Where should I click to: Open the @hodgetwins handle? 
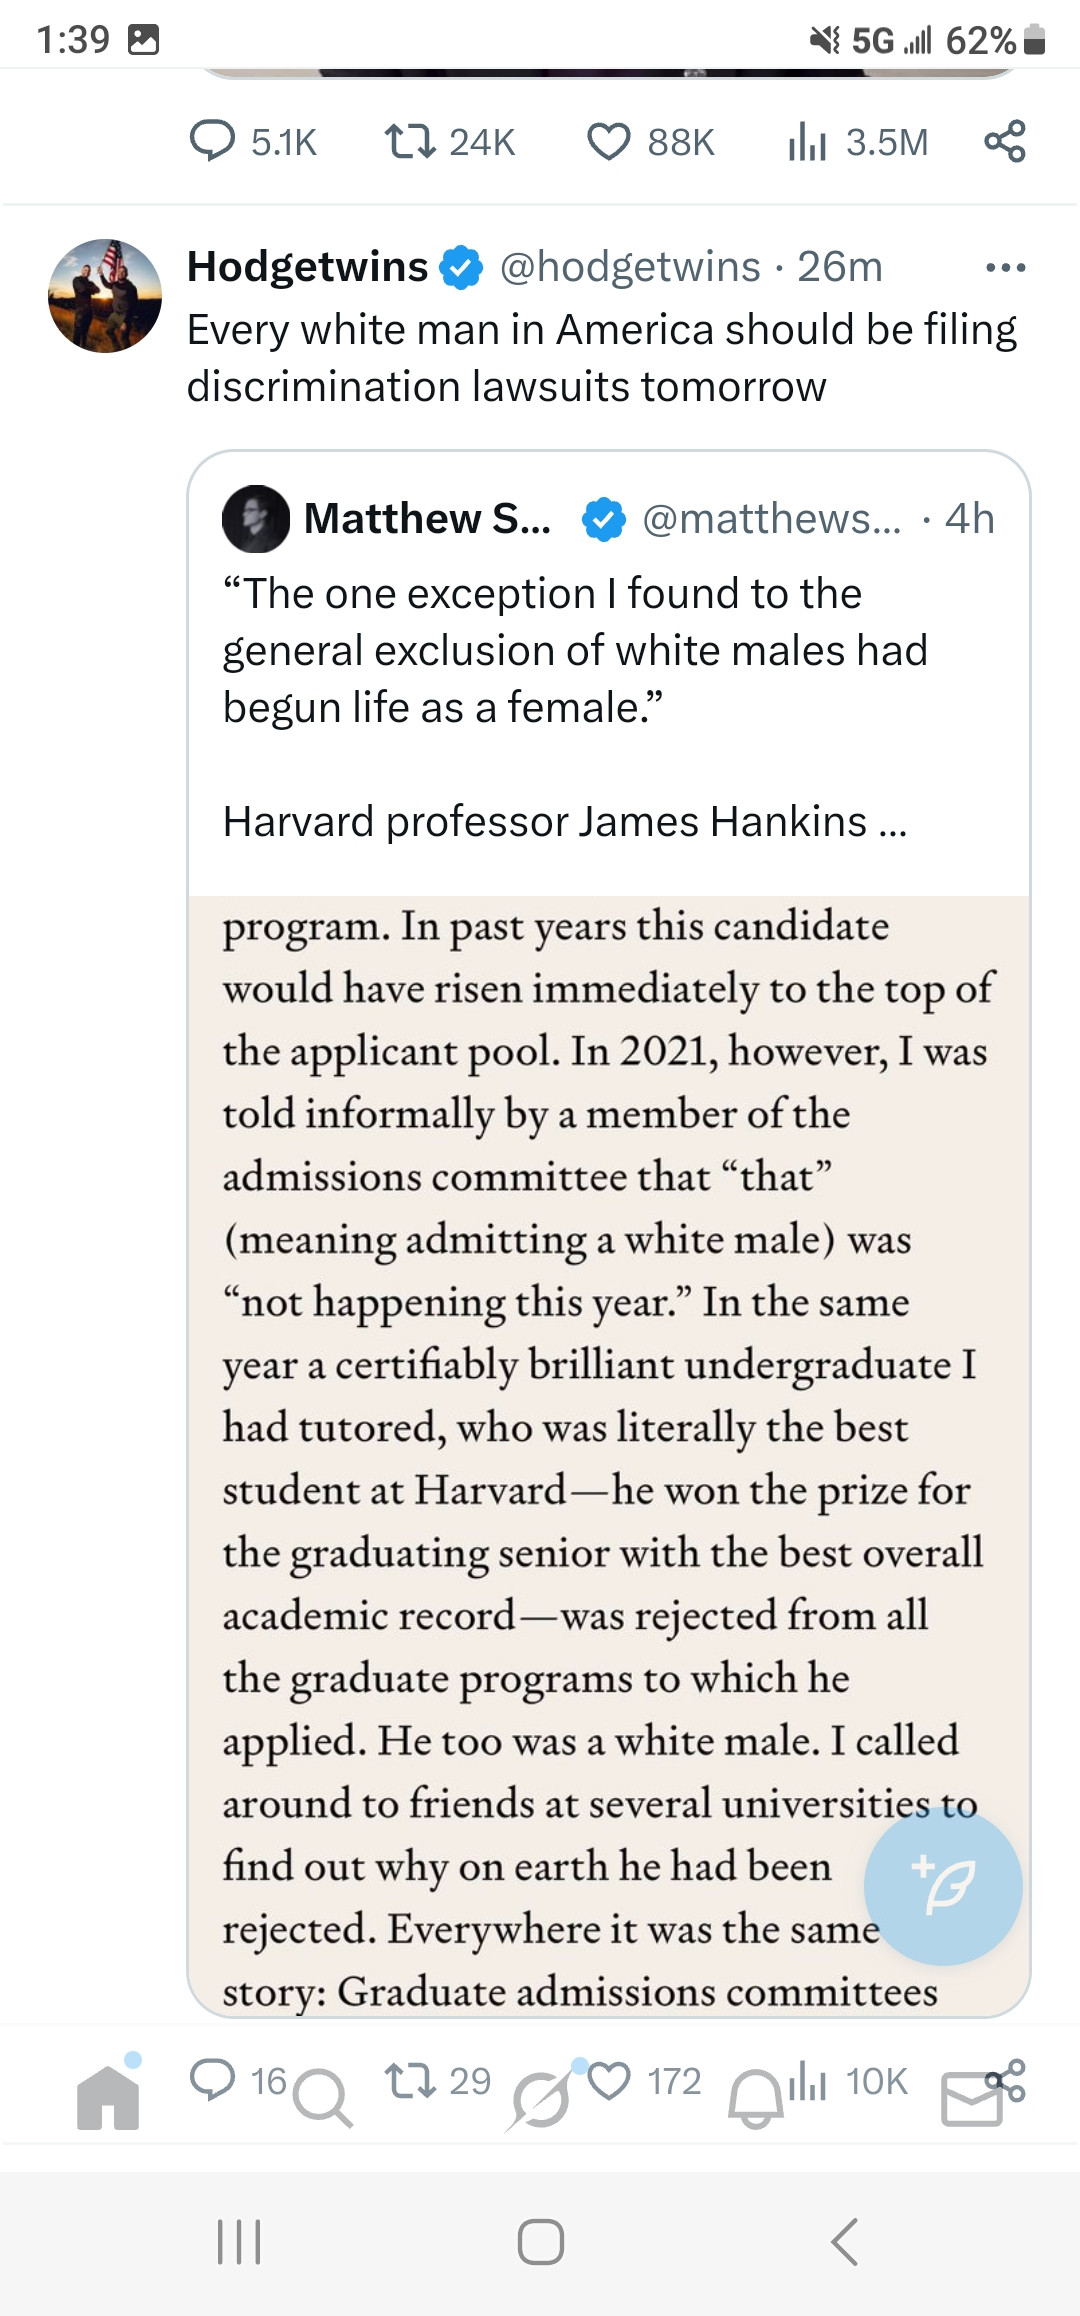coord(630,267)
